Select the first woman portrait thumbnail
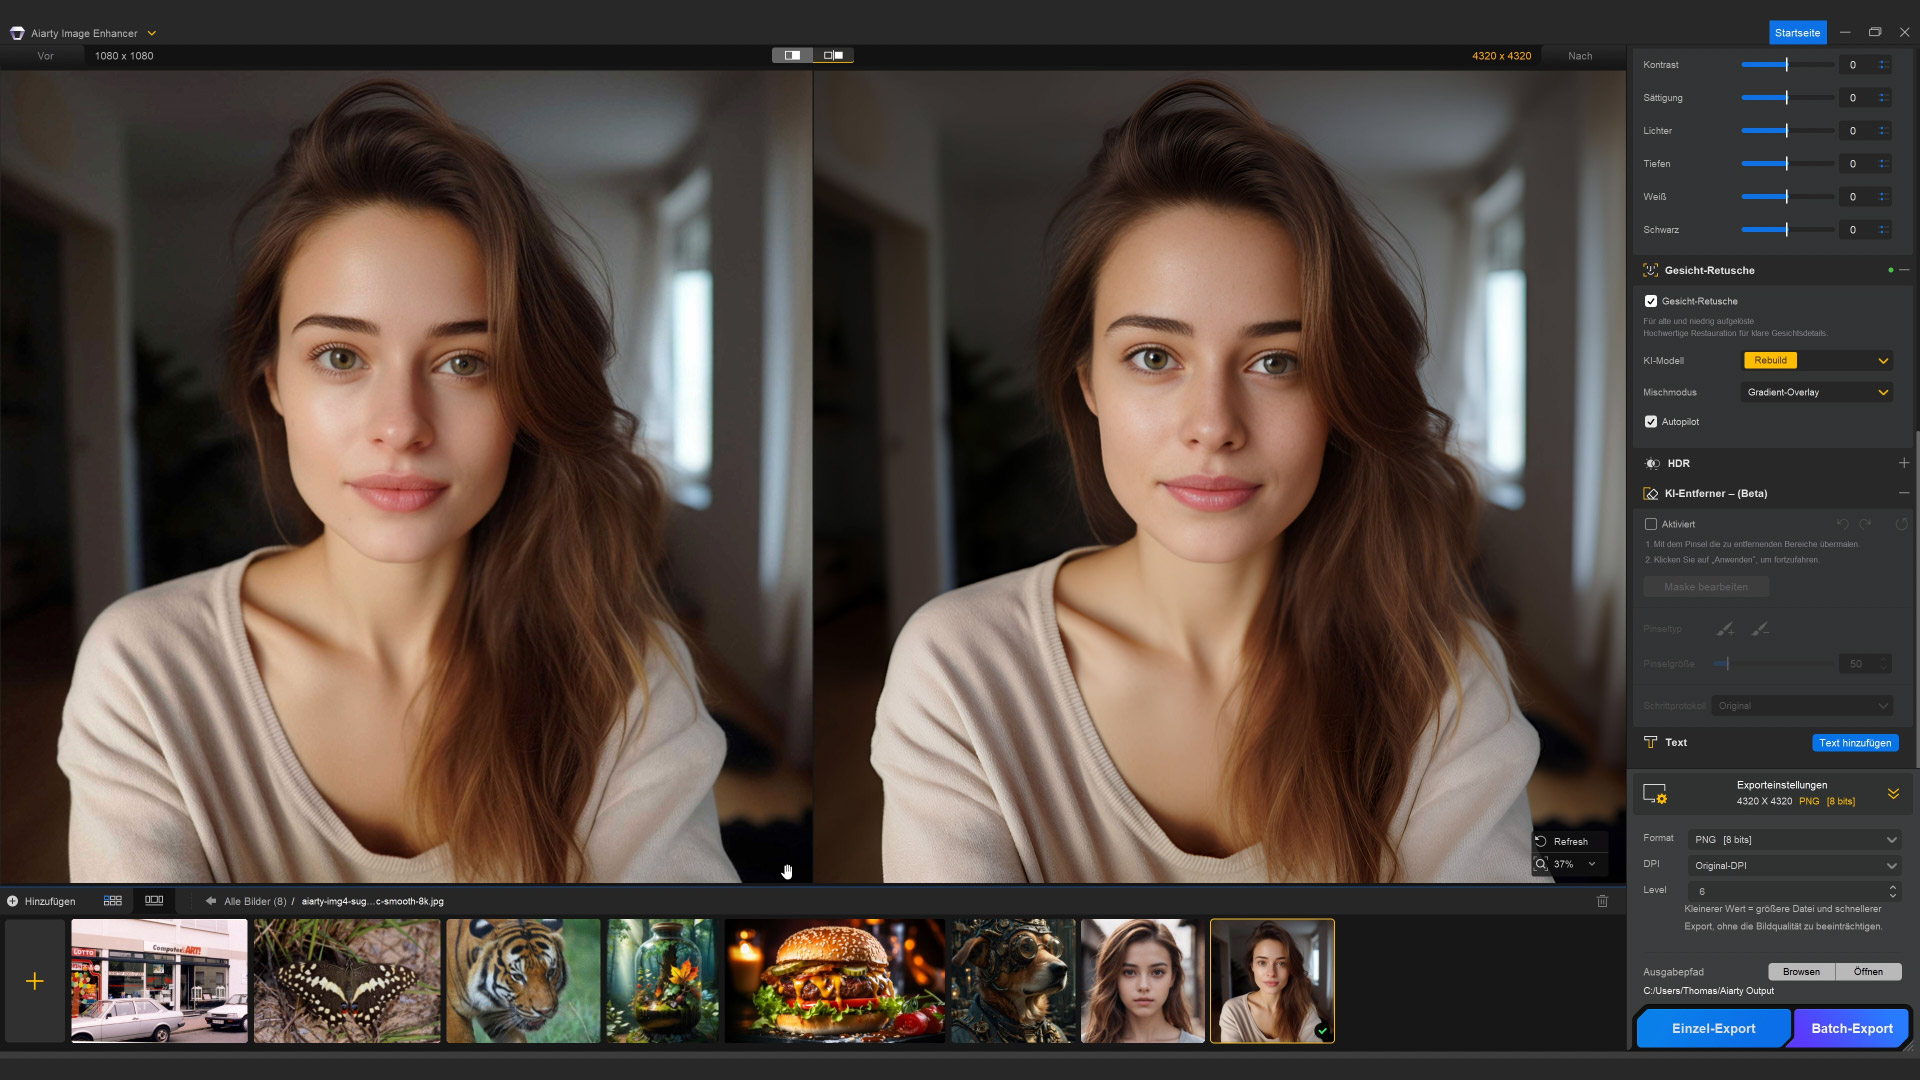This screenshot has height=1080, width=1920. pyautogui.click(x=1143, y=981)
